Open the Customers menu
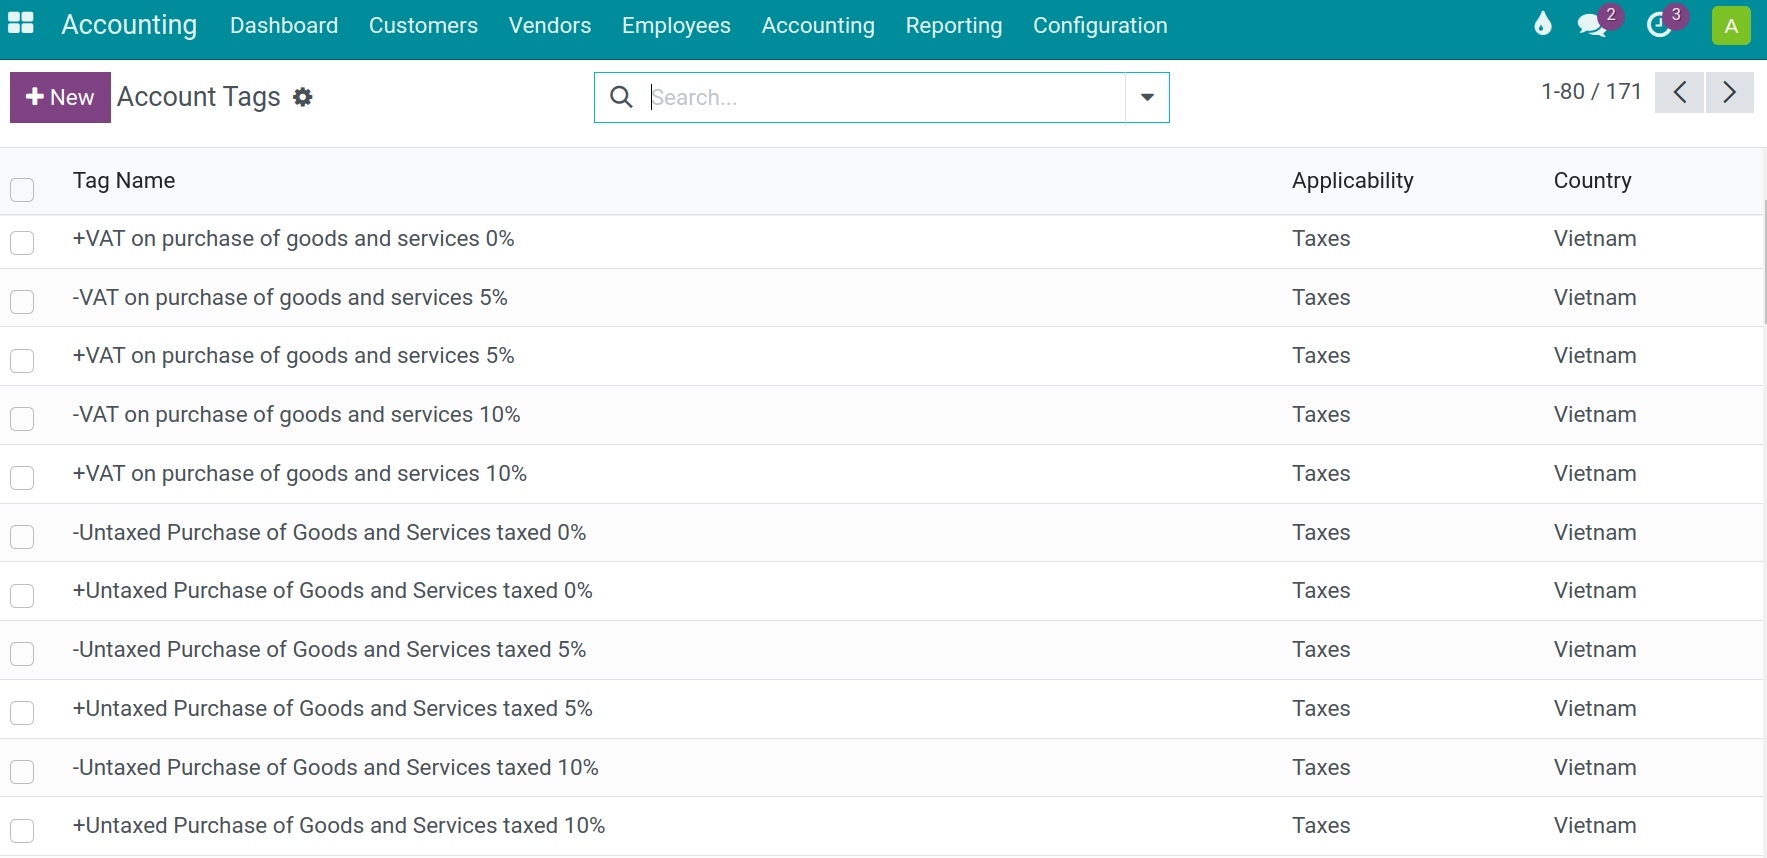 [x=423, y=25]
